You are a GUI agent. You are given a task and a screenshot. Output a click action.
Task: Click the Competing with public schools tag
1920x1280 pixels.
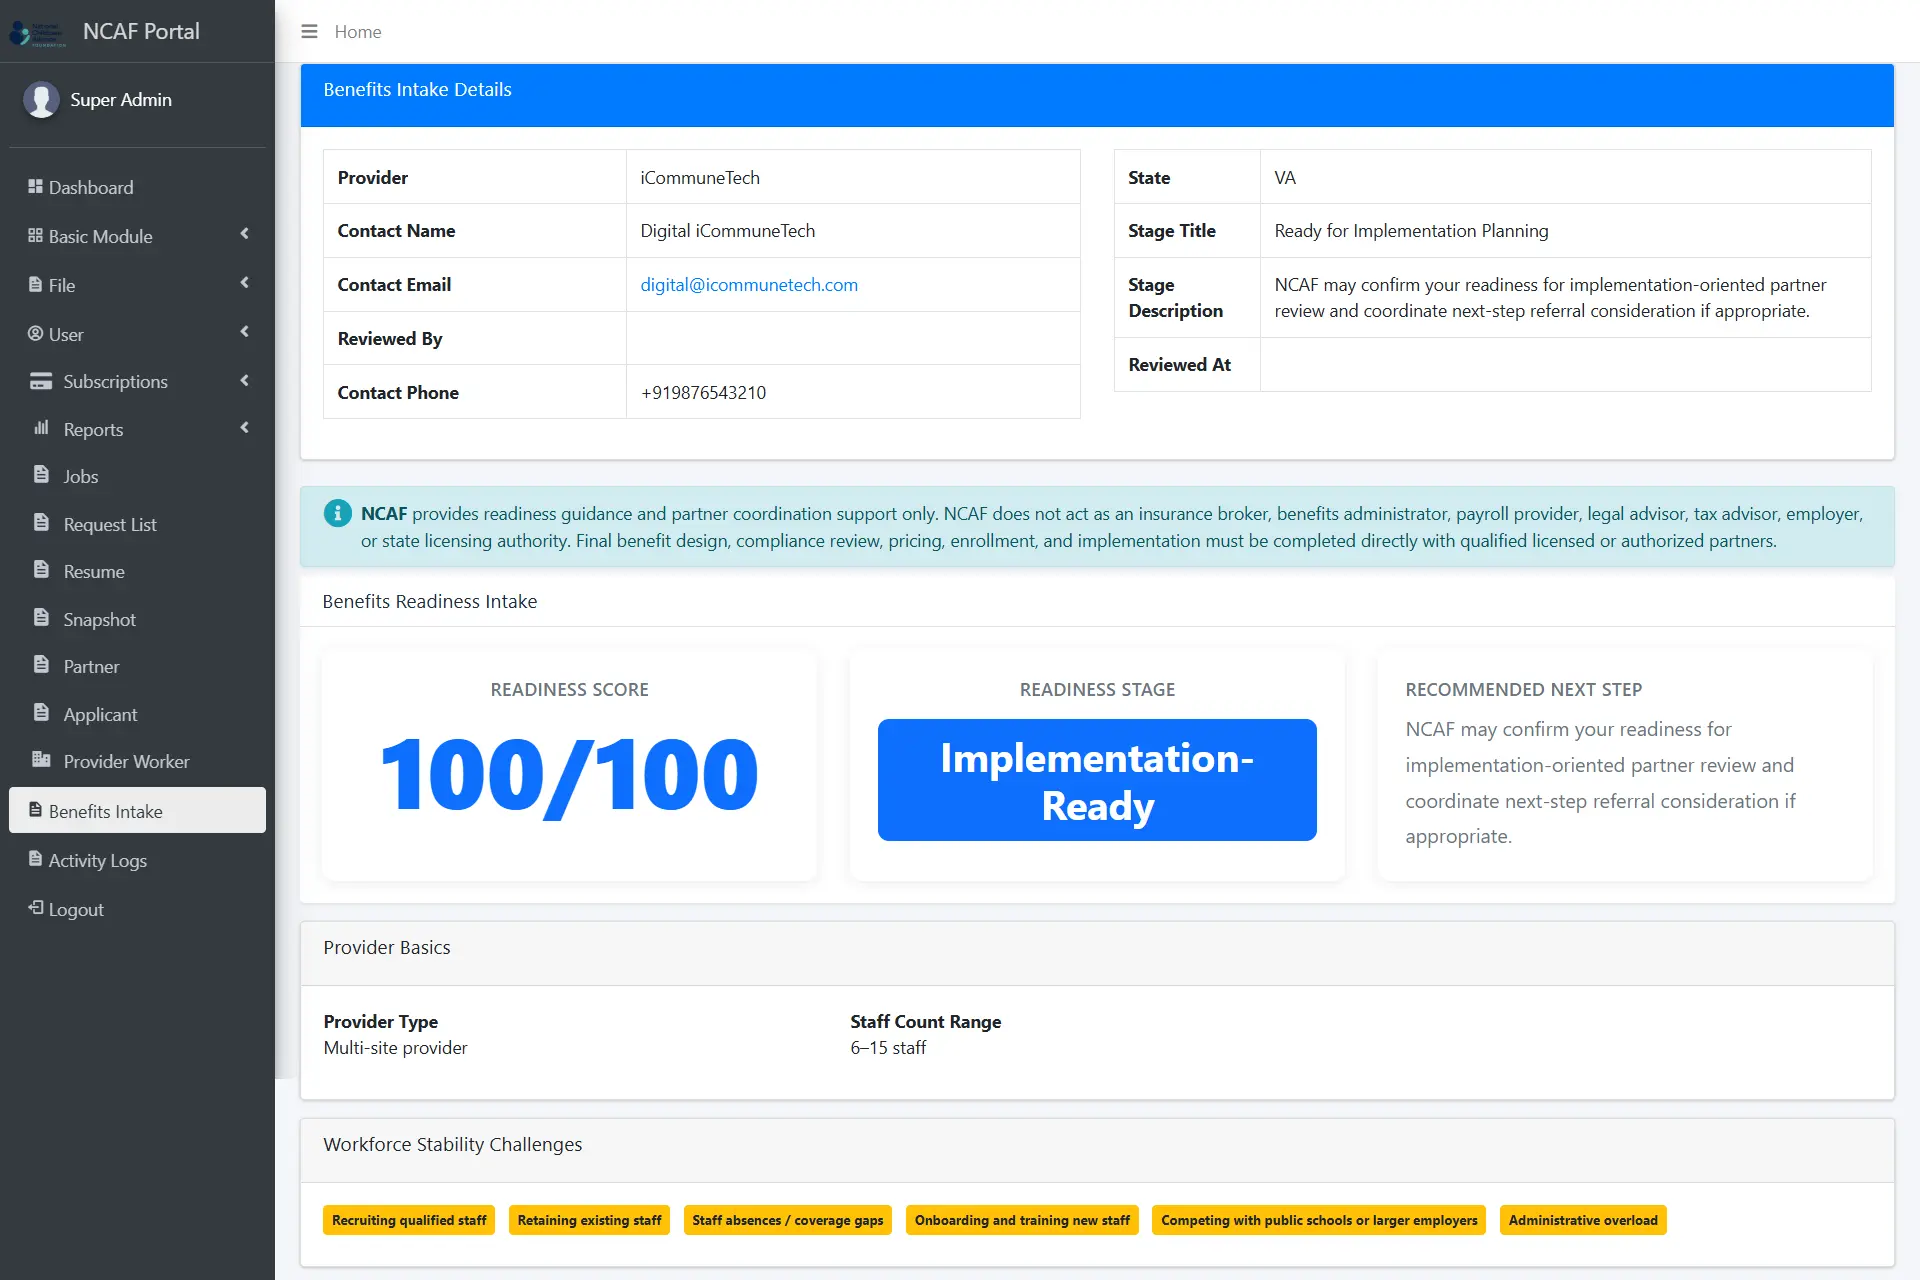point(1319,1220)
